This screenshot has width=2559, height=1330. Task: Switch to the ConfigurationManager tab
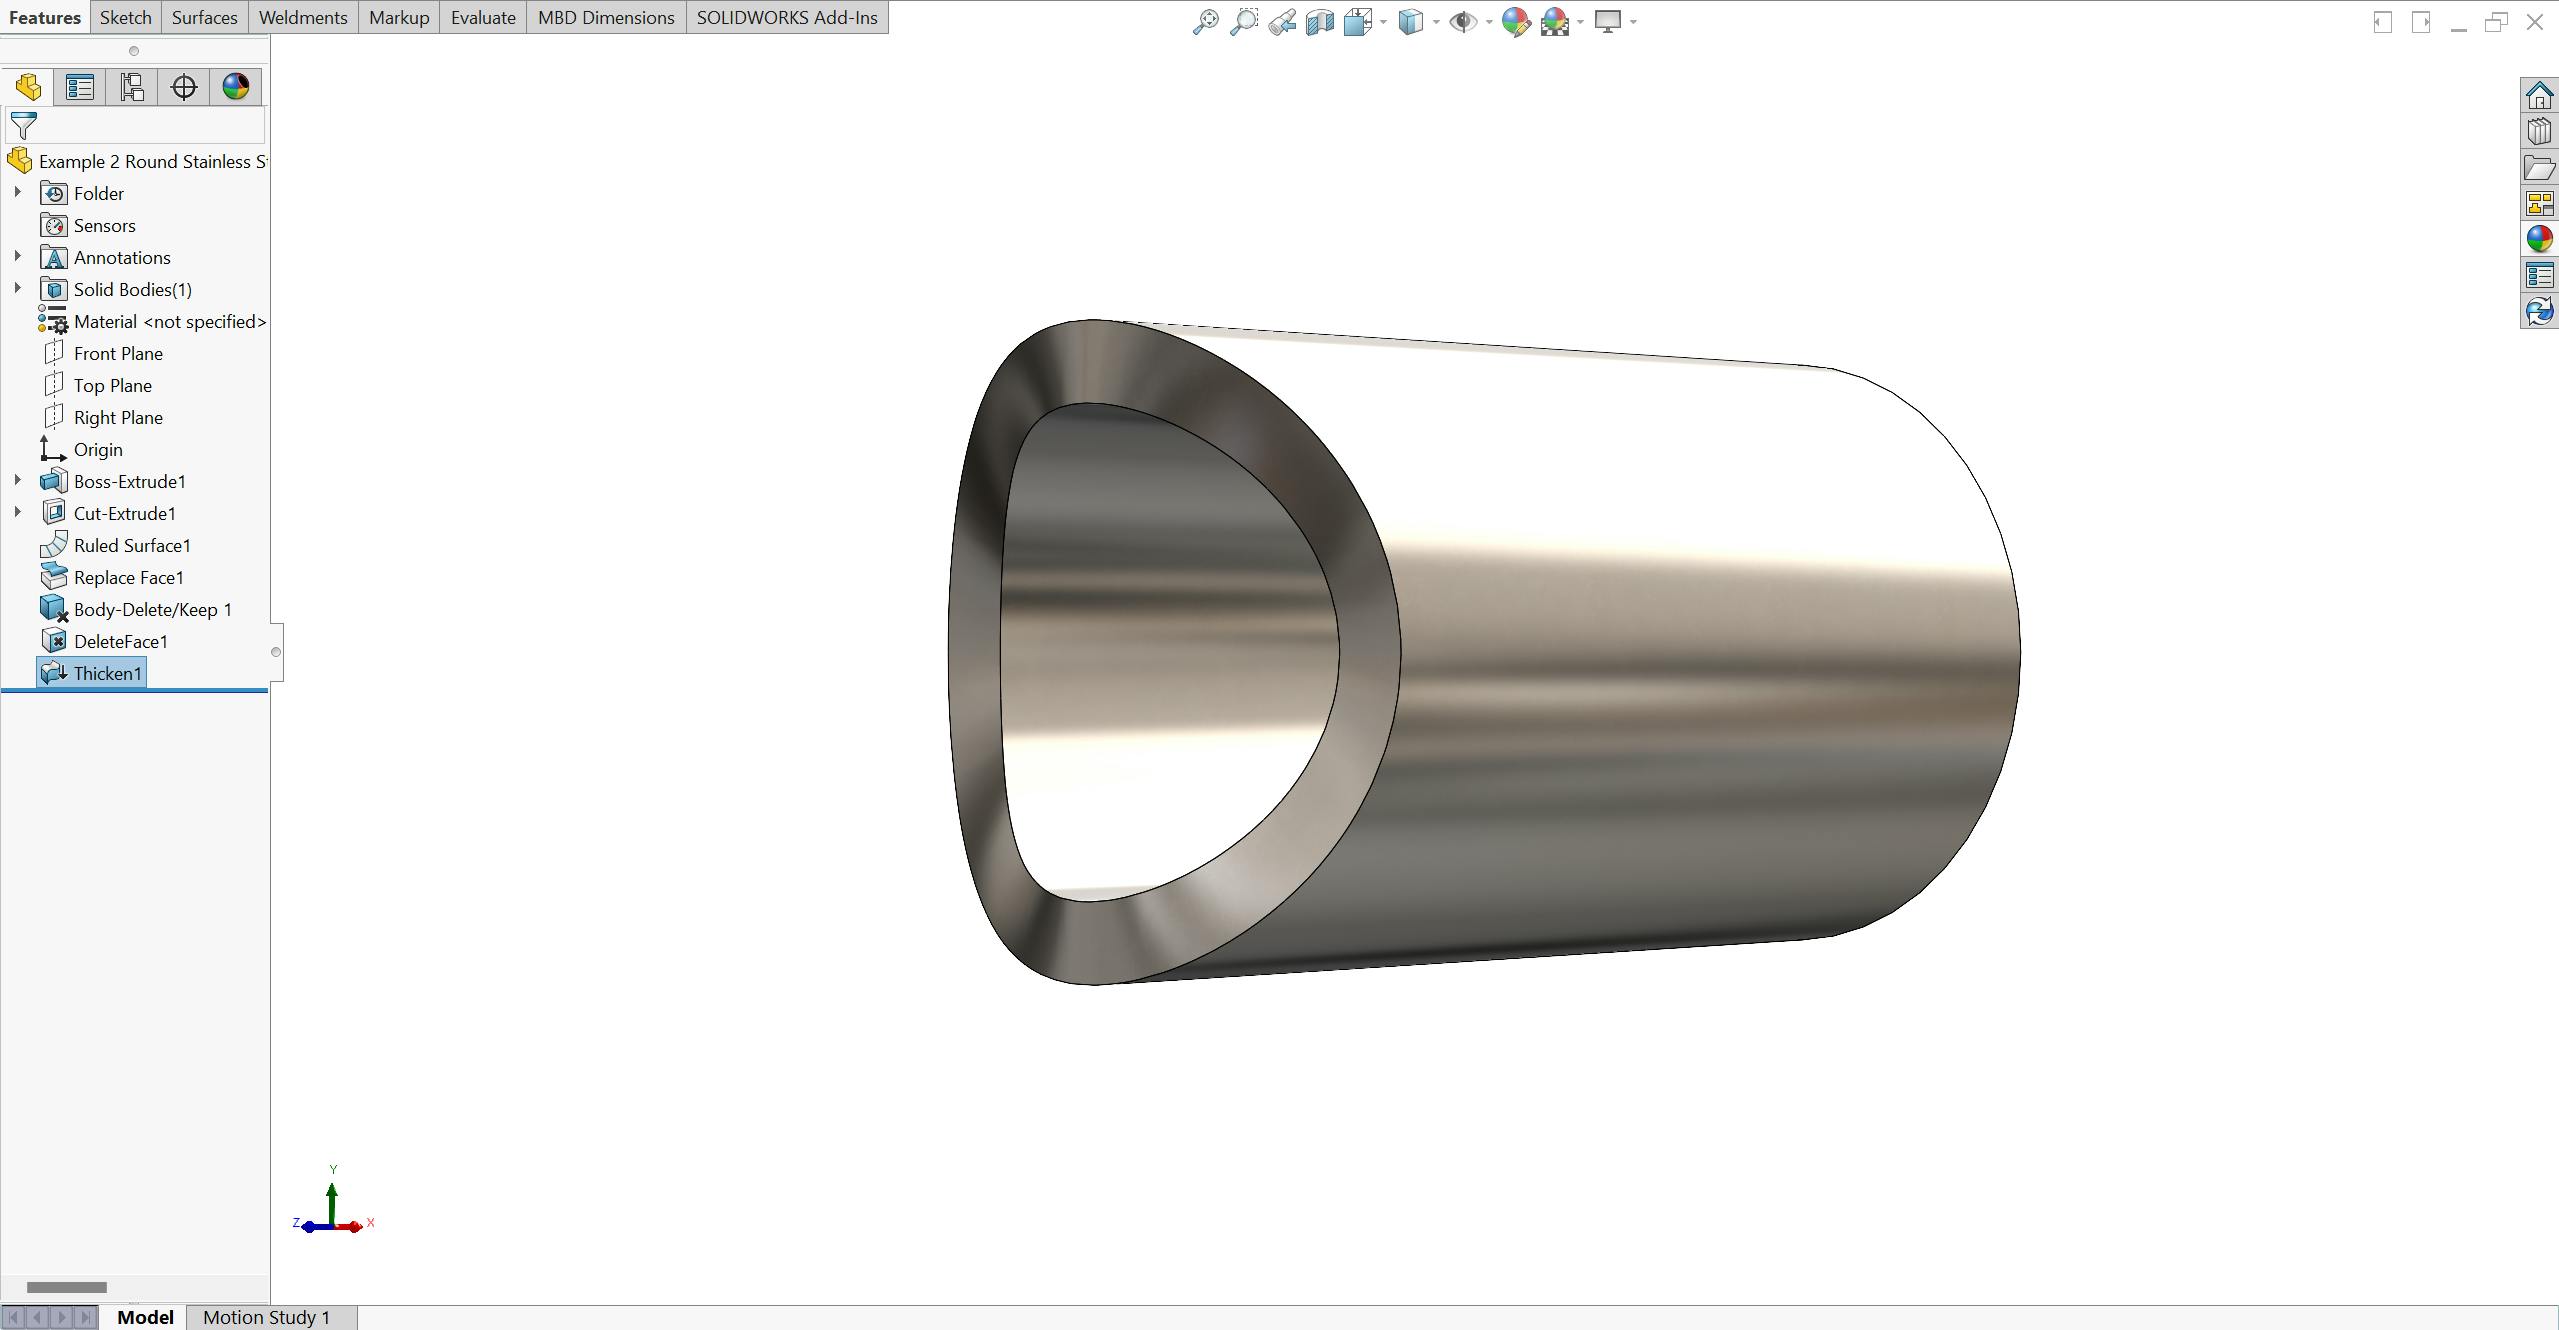(131, 86)
